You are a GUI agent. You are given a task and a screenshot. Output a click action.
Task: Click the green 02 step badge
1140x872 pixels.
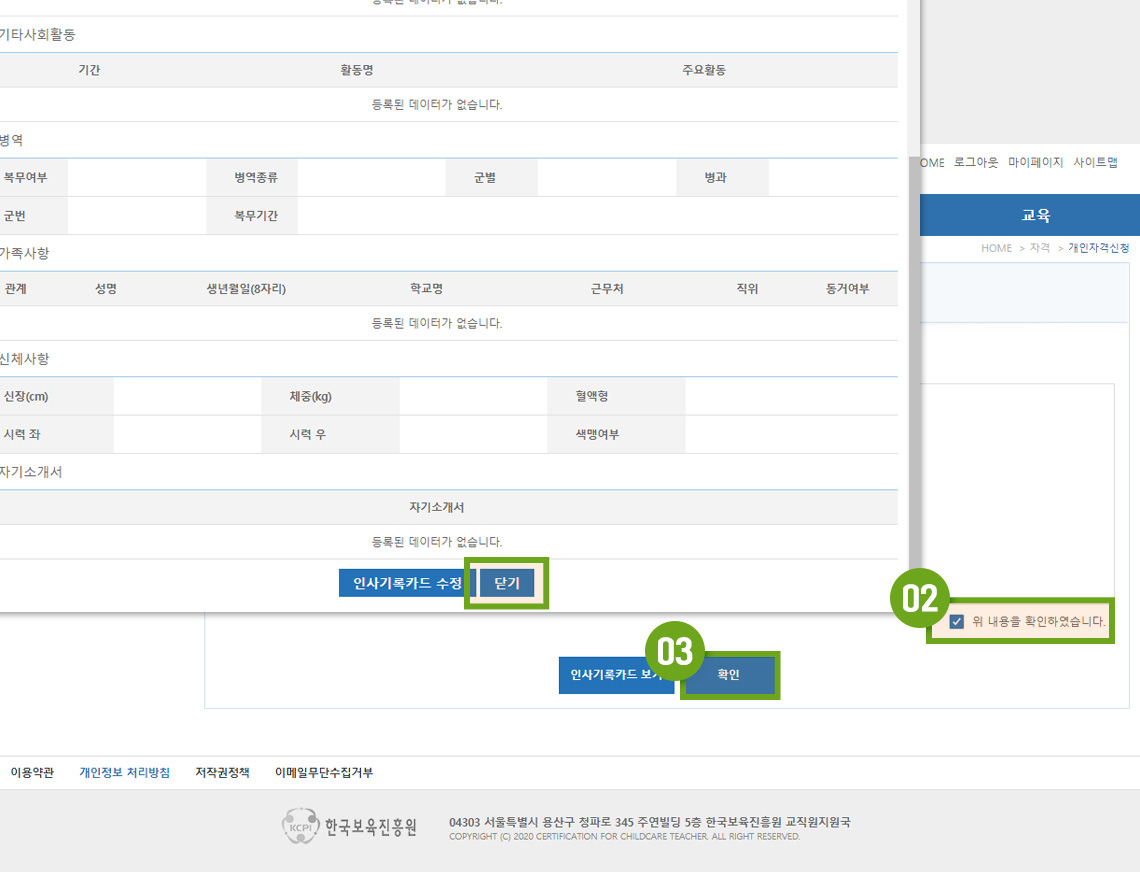[x=919, y=598]
